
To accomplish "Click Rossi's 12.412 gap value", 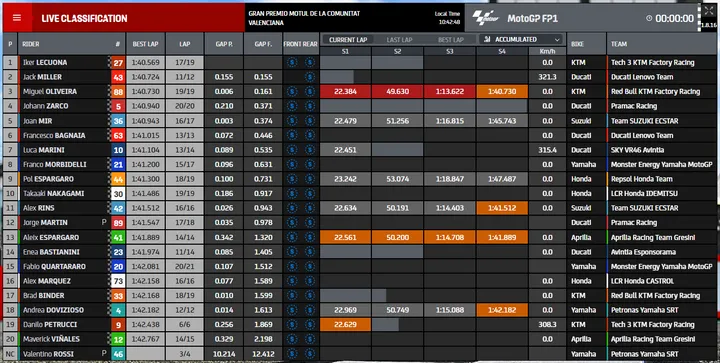I will 263,354.
